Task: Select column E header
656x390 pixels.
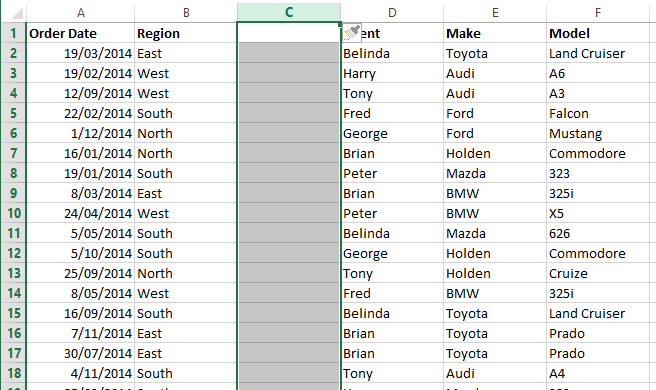Action: click(495, 13)
